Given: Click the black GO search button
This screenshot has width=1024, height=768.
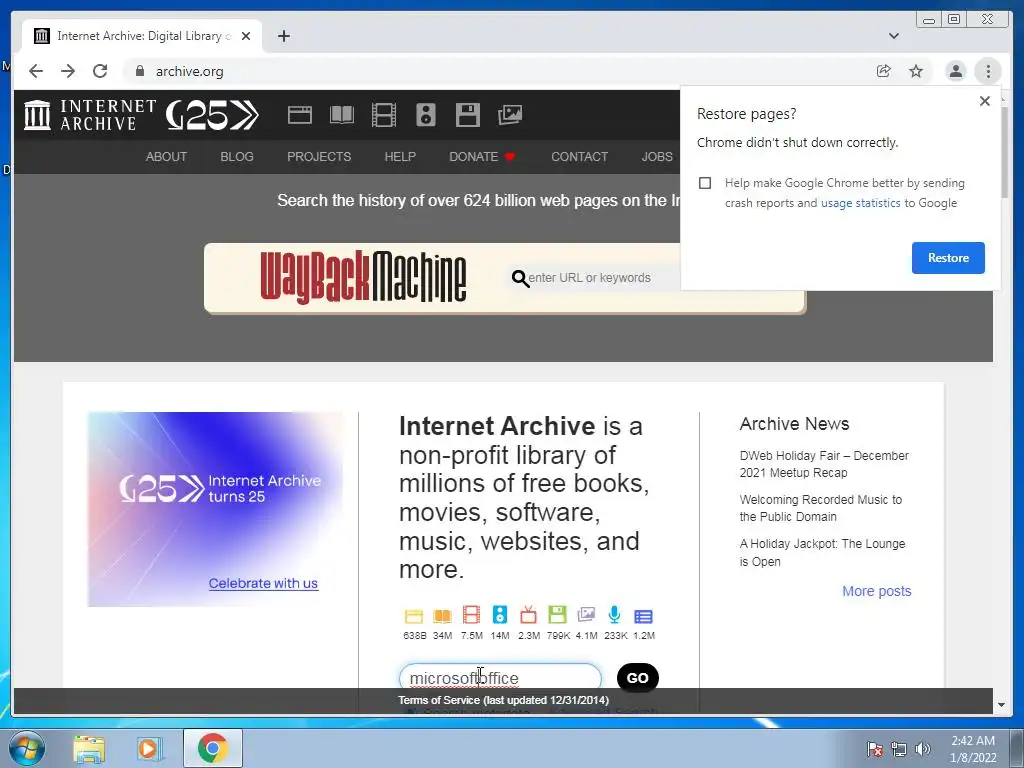Looking at the screenshot, I should coord(637,678).
